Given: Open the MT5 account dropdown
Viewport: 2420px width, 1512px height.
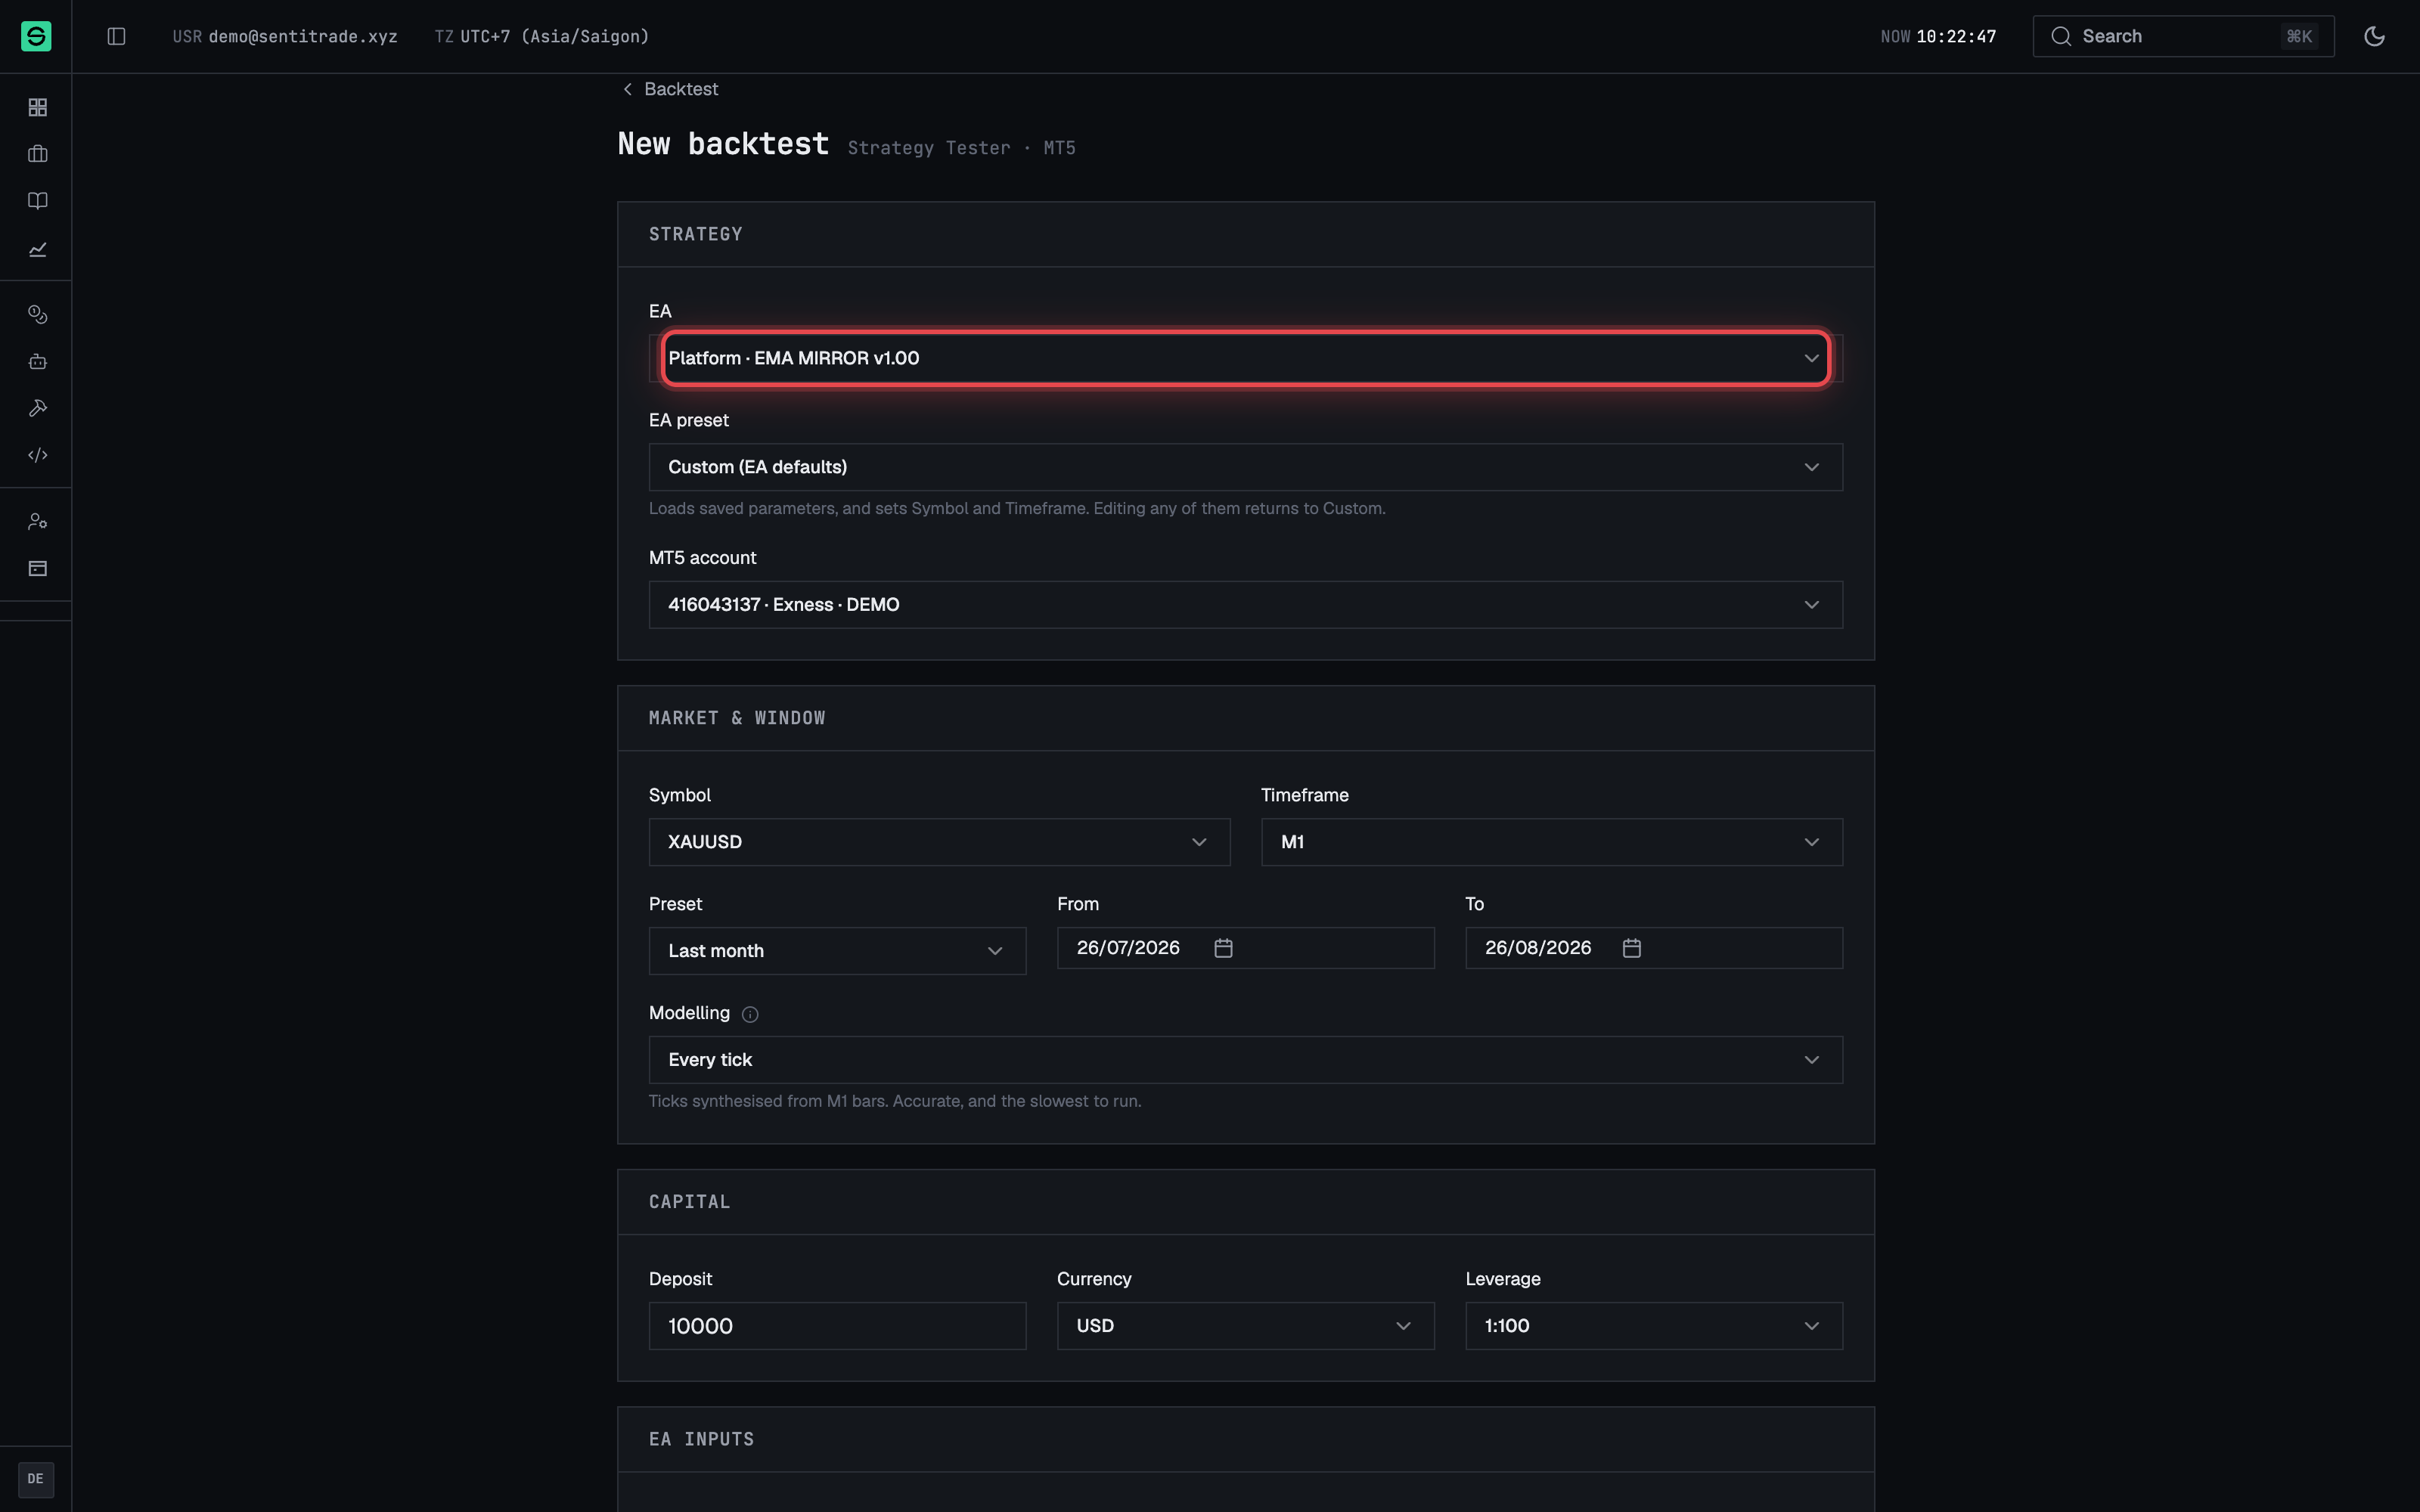Looking at the screenshot, I should coord(1246,605).
